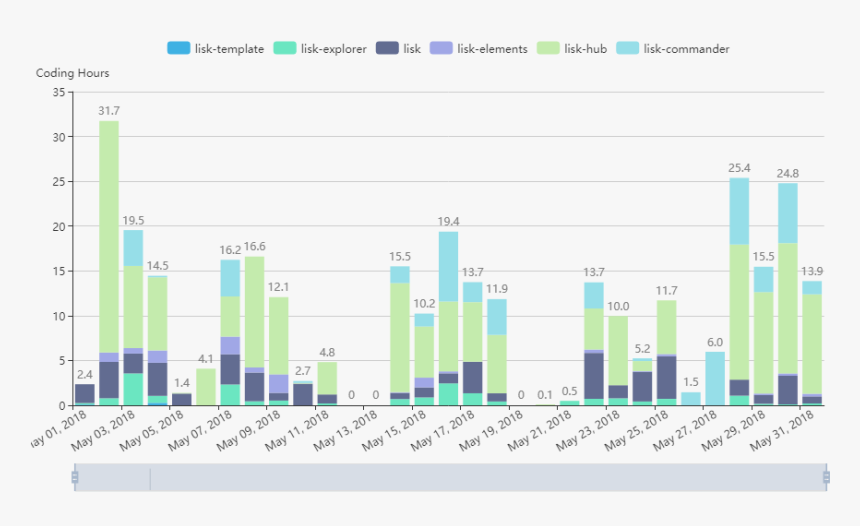Image resolution: width=860 pixels, height=526 pixels.
Task: Click the bar labeled 25.4
Action: [x=739, y=291]
